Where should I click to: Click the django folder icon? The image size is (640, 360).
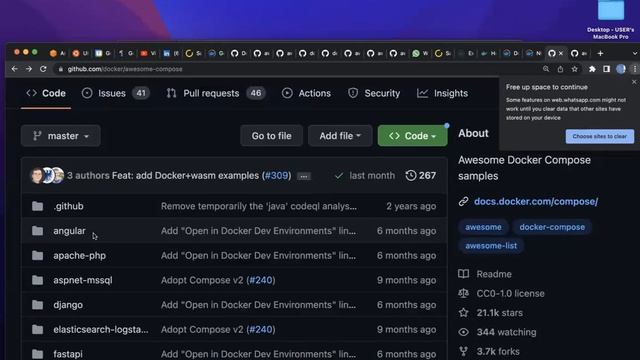[x=38, y=305]
